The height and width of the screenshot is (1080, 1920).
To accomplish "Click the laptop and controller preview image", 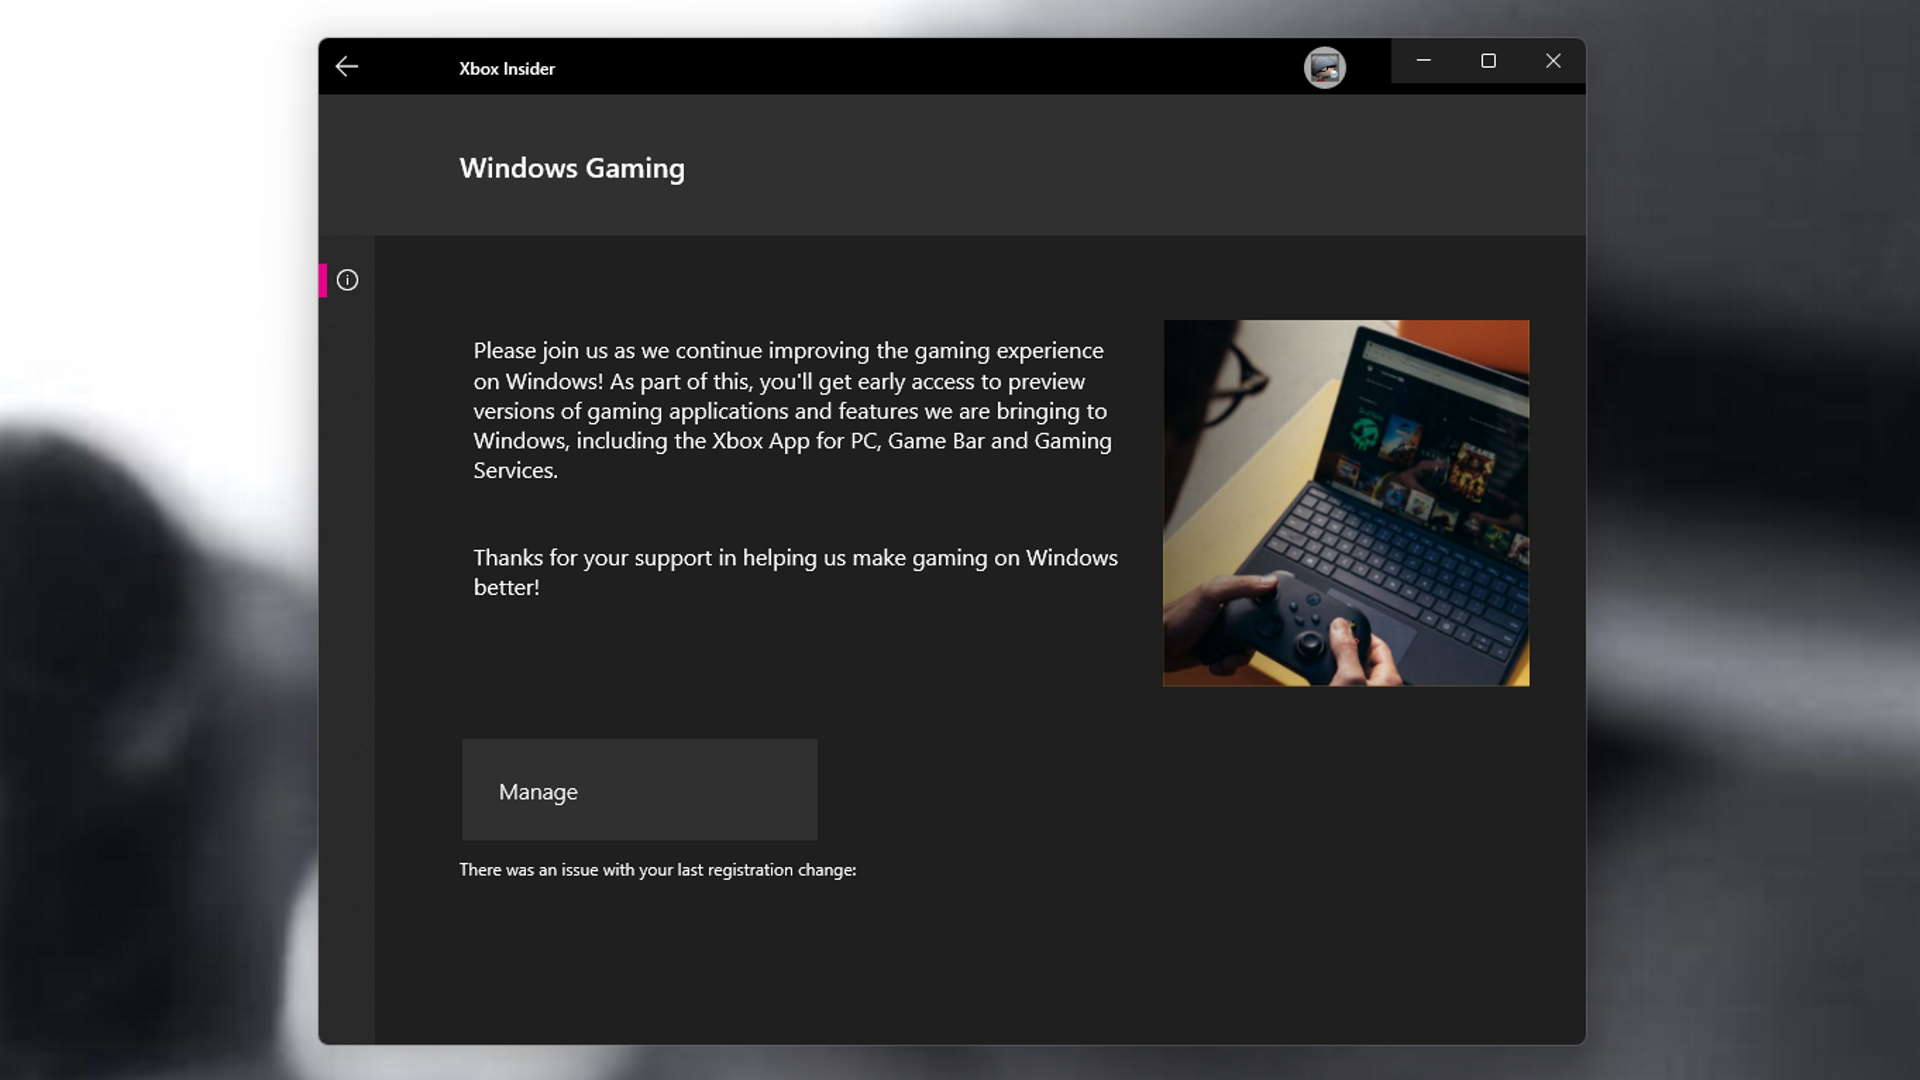I will (1346, 503).
